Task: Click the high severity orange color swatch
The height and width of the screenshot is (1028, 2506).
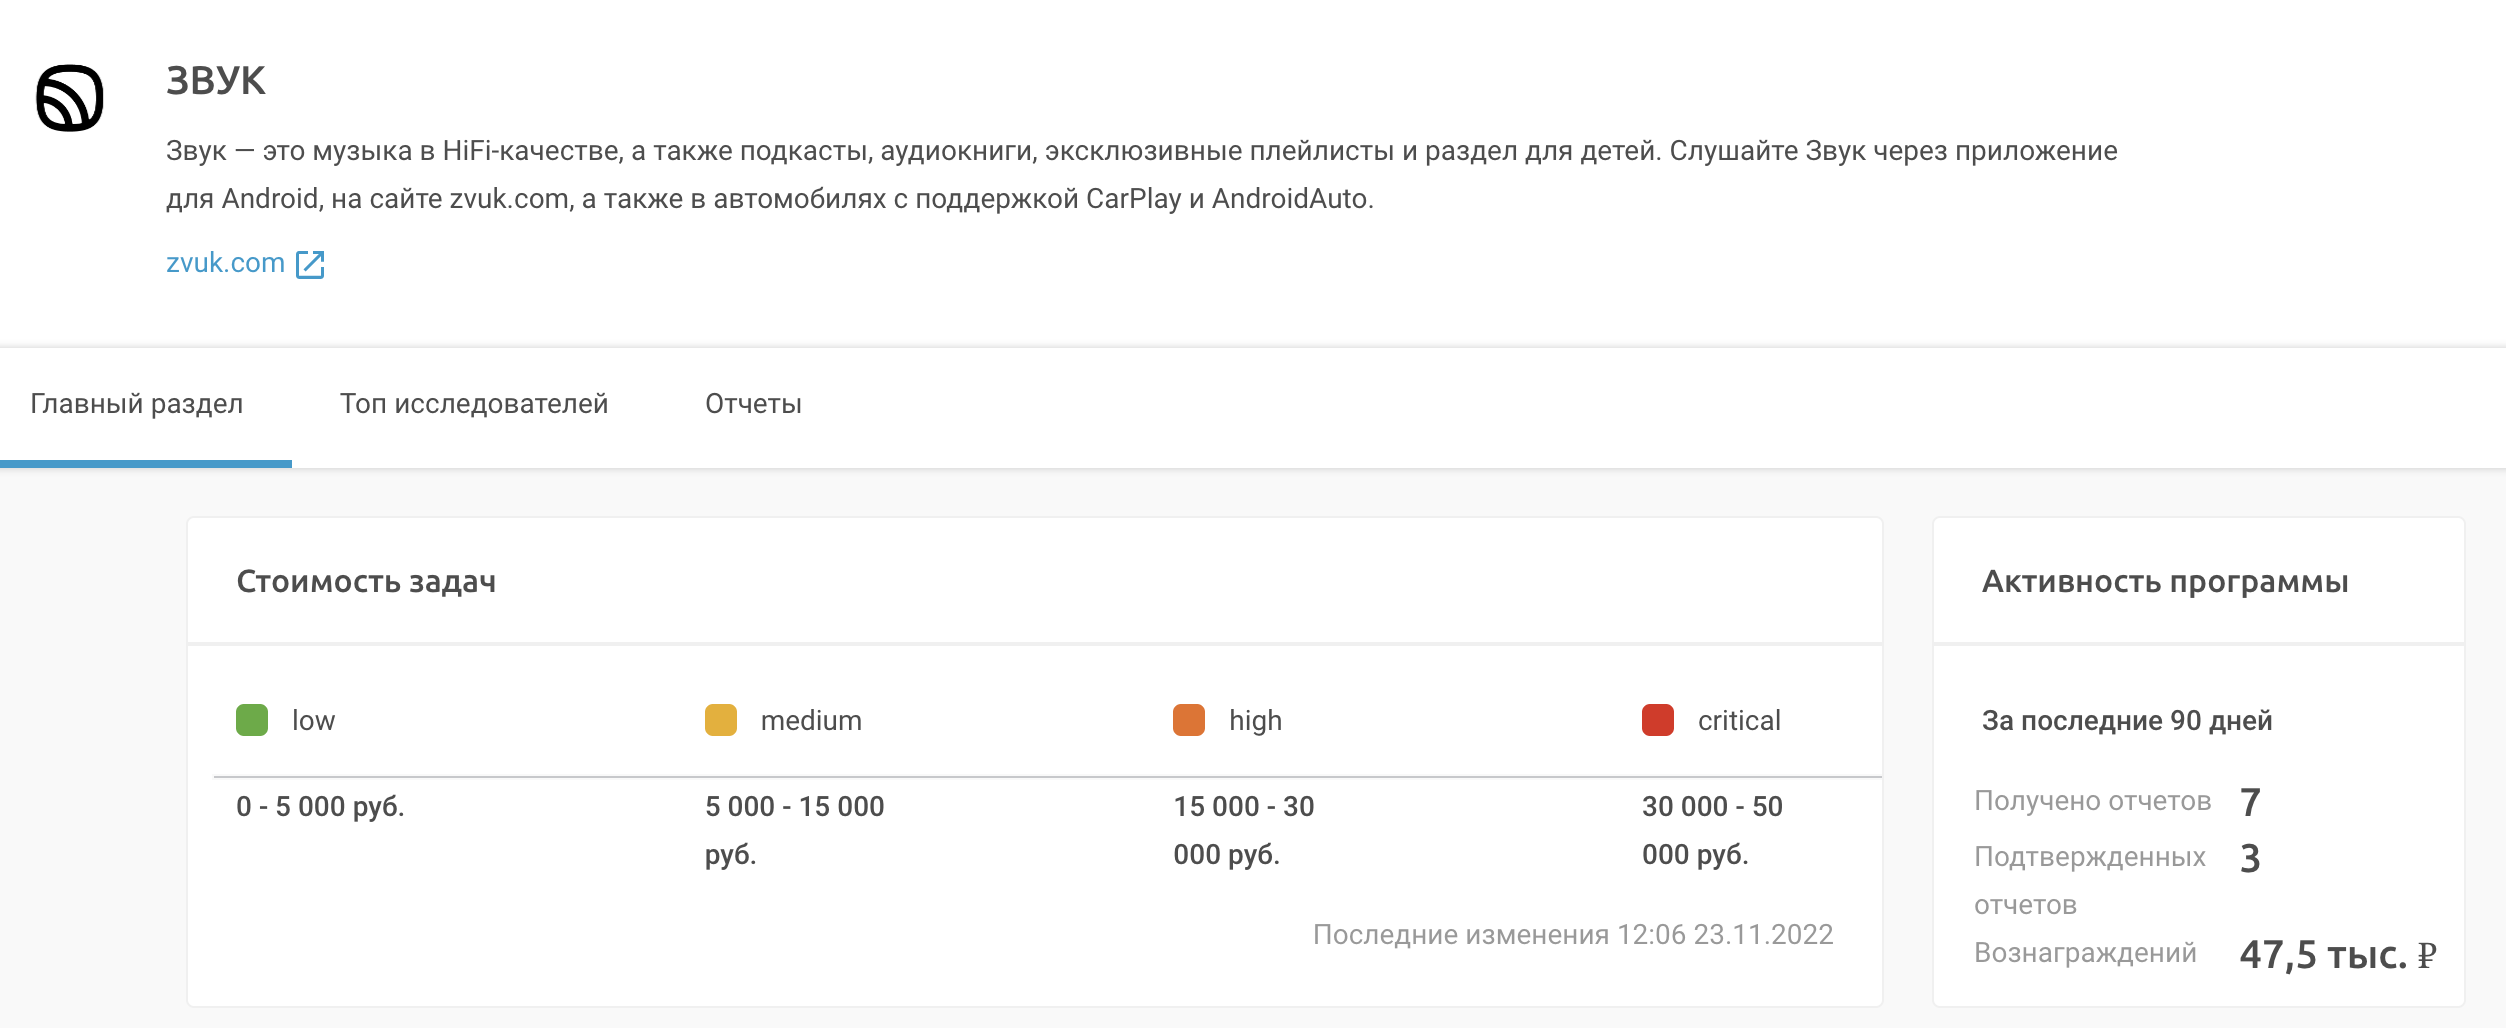Action: (x=1189, y=719)
